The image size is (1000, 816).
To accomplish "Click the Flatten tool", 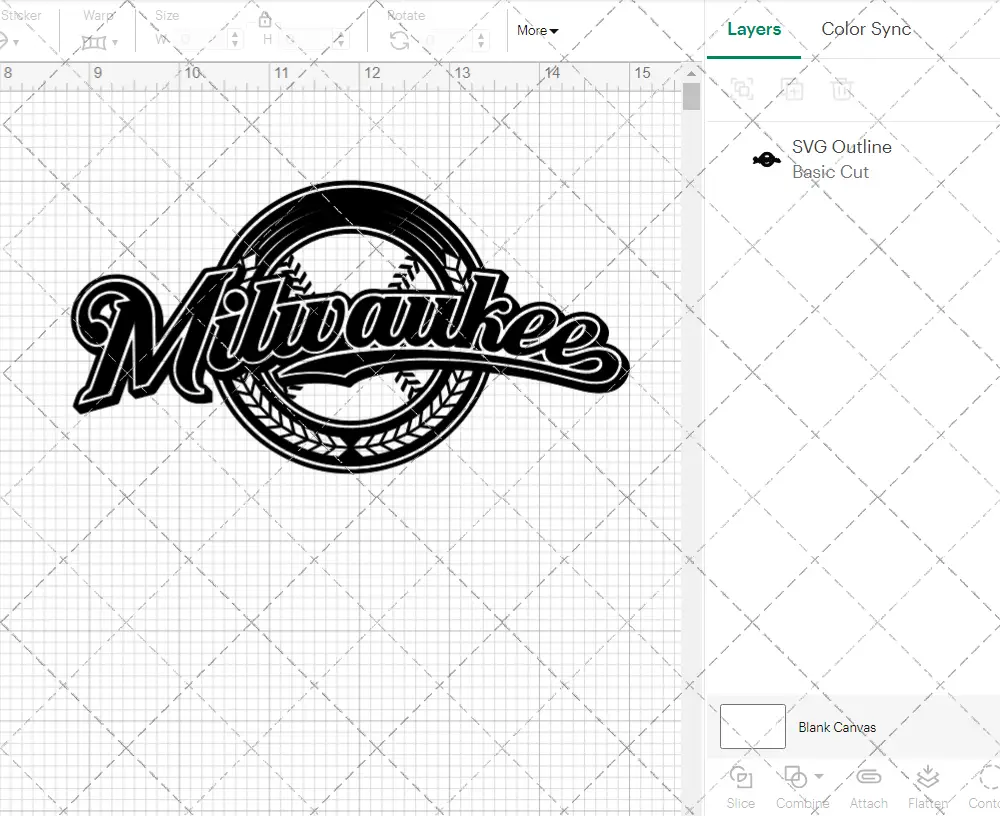I will click(927, 787).
